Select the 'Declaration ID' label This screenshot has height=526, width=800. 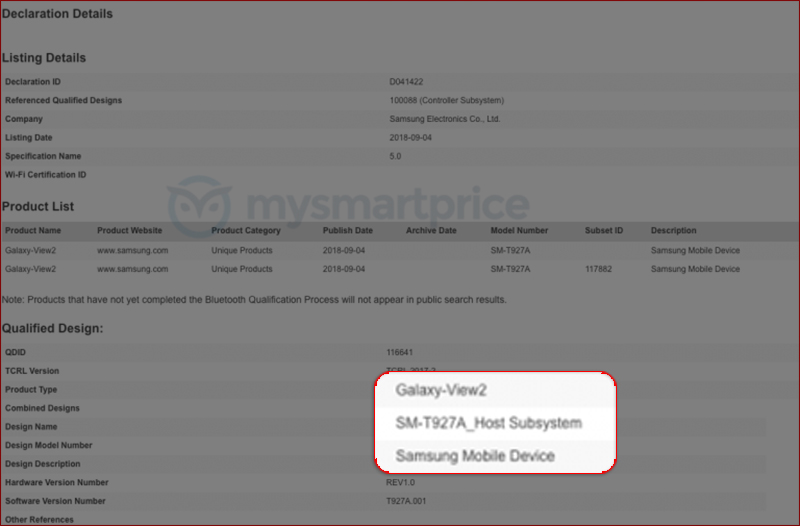(x=33, y=82)
